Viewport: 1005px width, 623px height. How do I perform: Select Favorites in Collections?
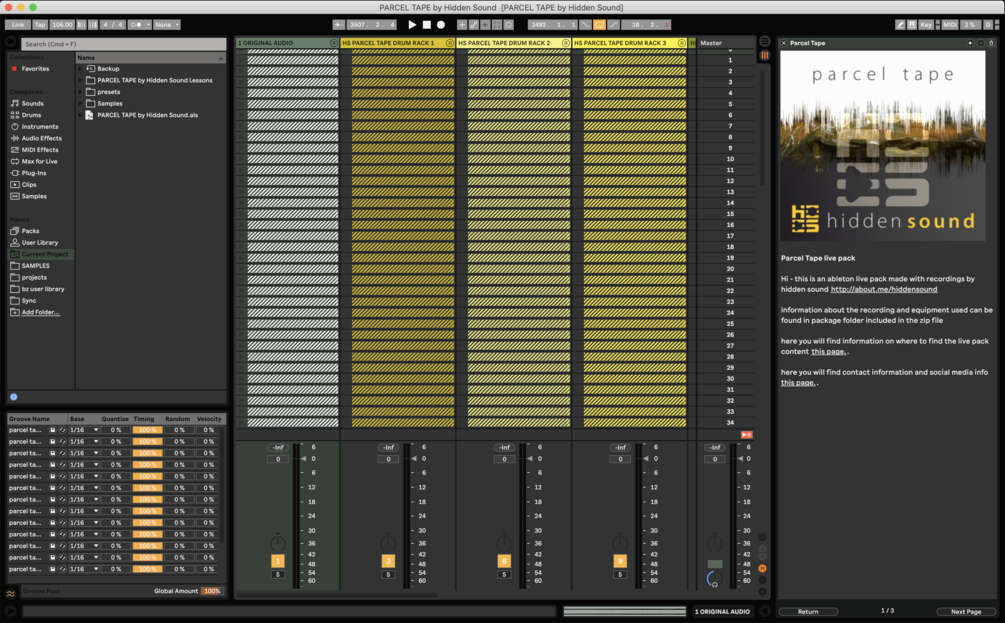click(35, 69)
